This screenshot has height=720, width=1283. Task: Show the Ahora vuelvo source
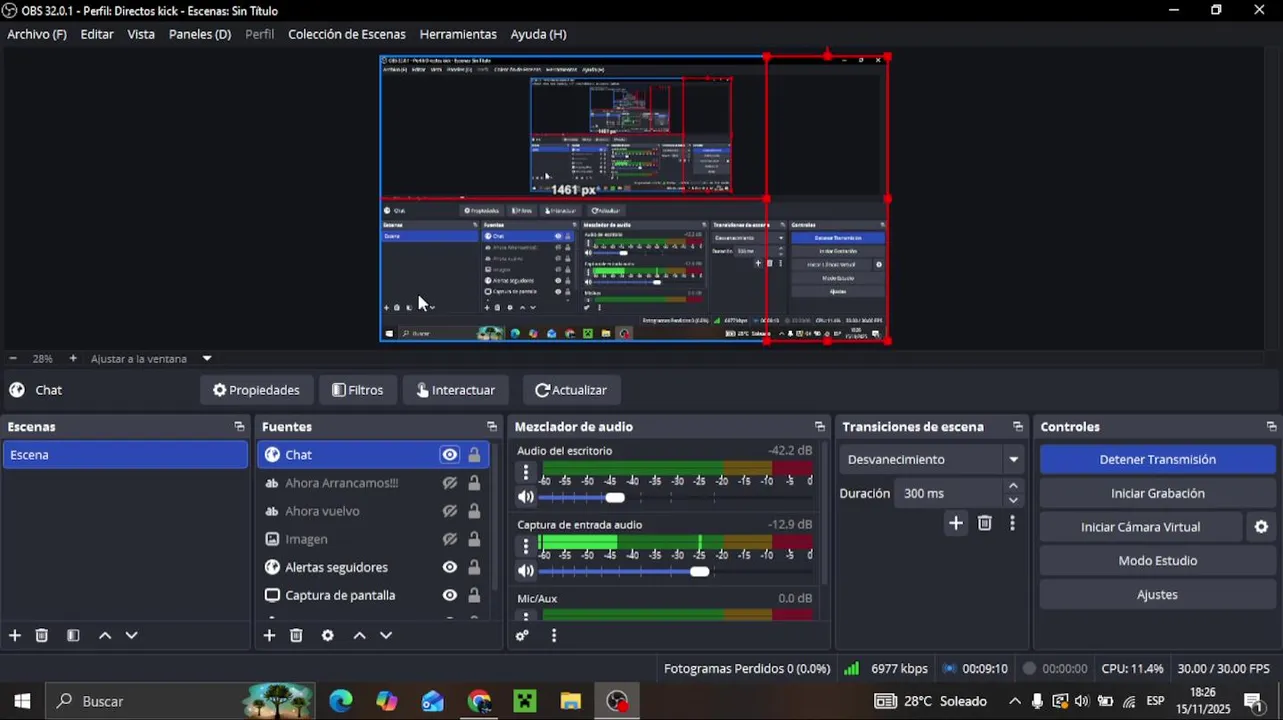[450, 511]
